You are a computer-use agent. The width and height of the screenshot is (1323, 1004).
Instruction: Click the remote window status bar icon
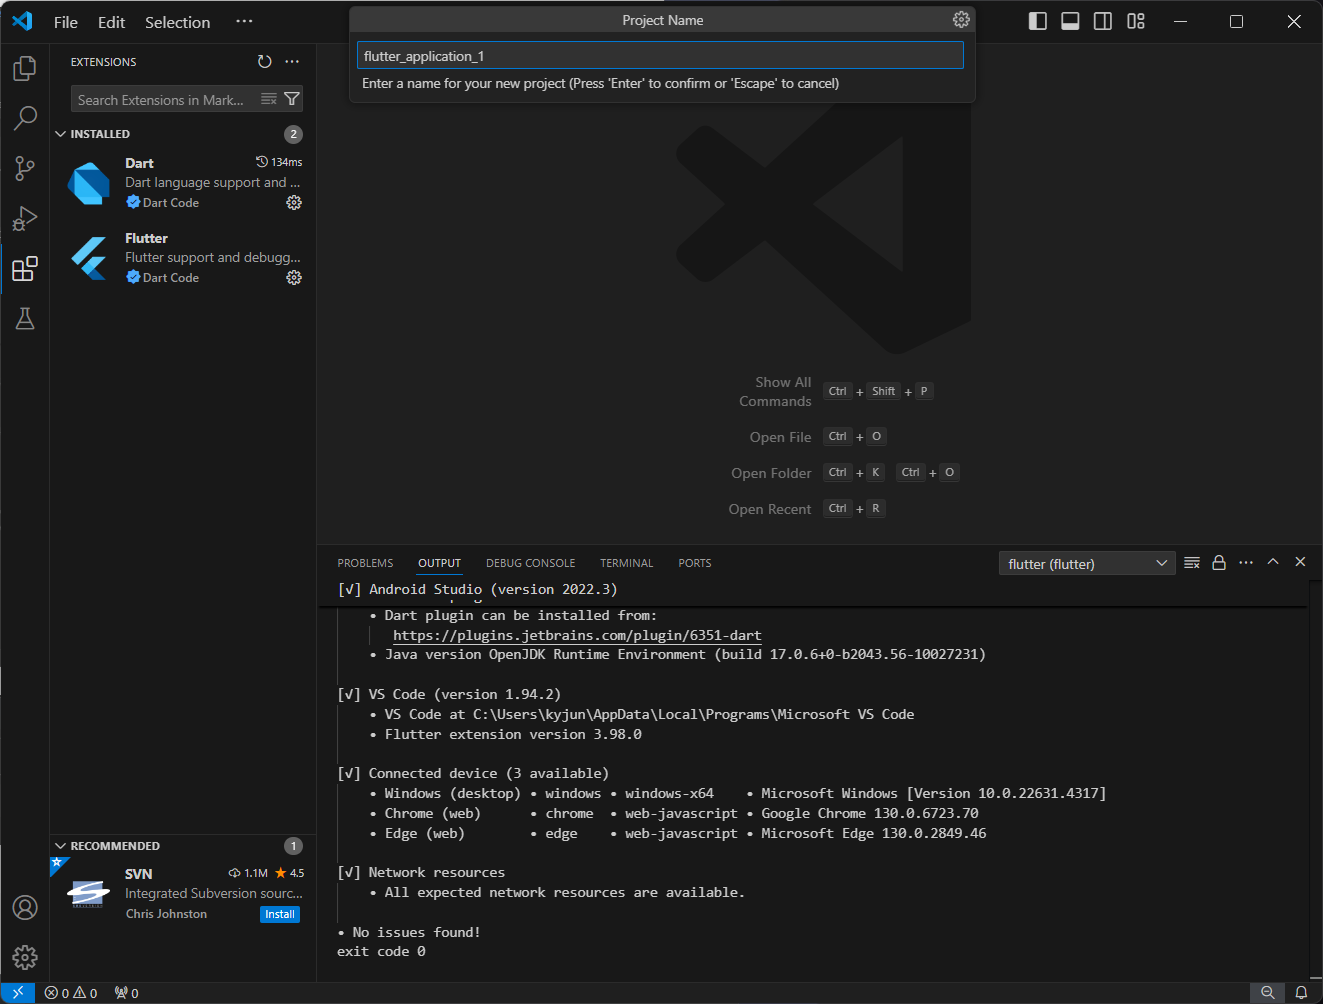click(18, 993)
